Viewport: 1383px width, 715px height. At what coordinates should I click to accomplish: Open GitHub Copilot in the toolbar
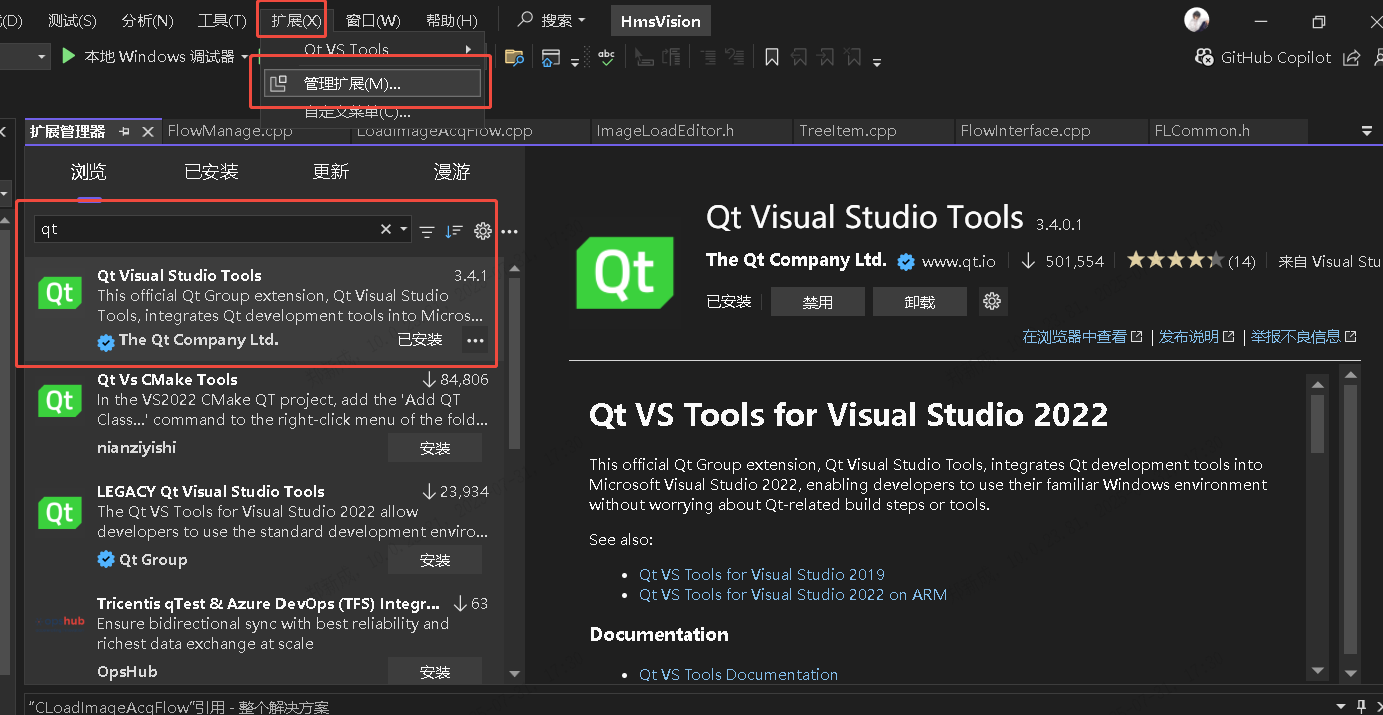(1263, 57)
